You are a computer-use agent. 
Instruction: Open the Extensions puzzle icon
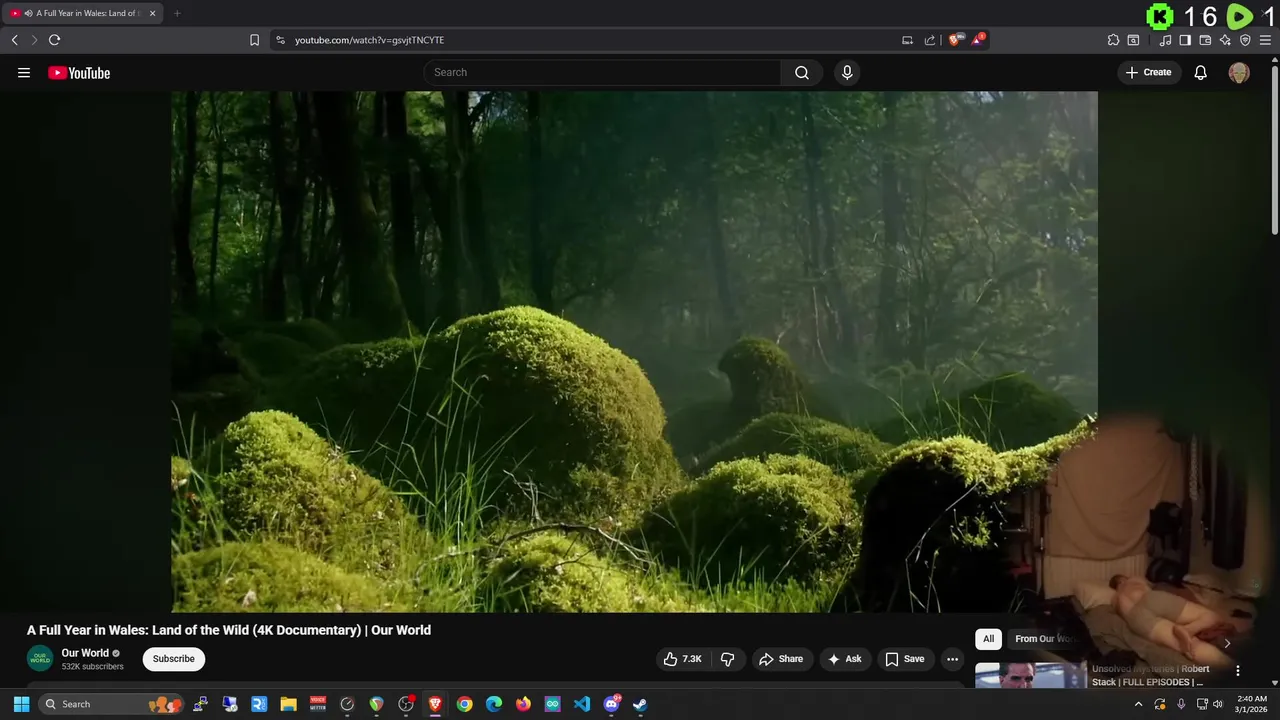point(1113,40)
